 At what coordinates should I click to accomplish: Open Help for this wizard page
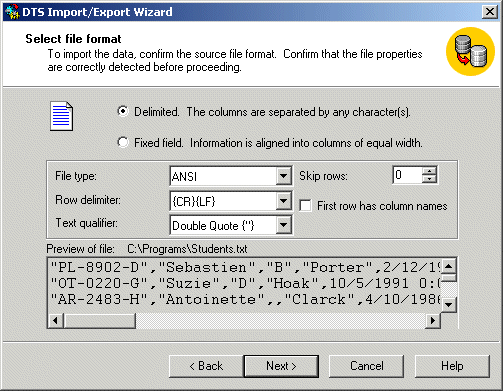click(452, 366)
